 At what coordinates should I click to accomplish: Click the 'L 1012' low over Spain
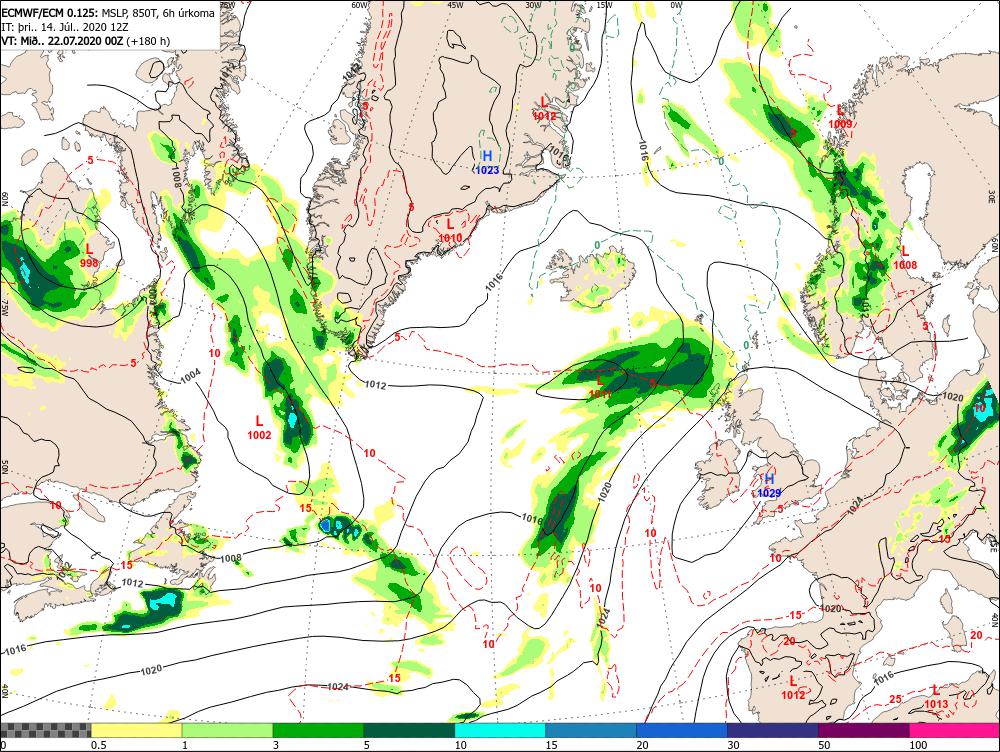click(x=793, y=688)
